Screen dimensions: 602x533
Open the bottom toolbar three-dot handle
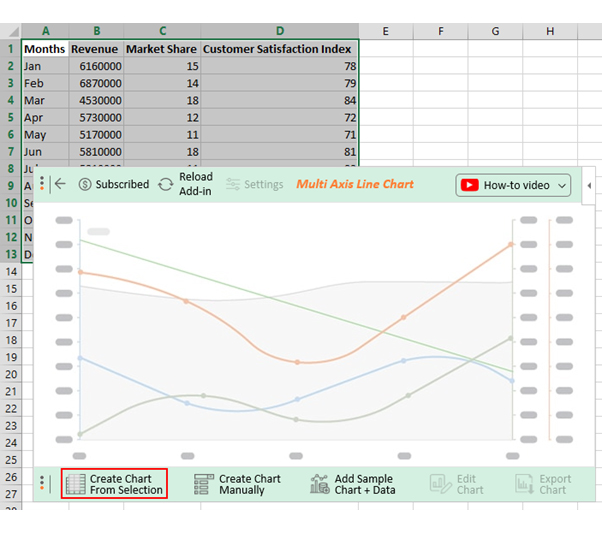(42, 483)
